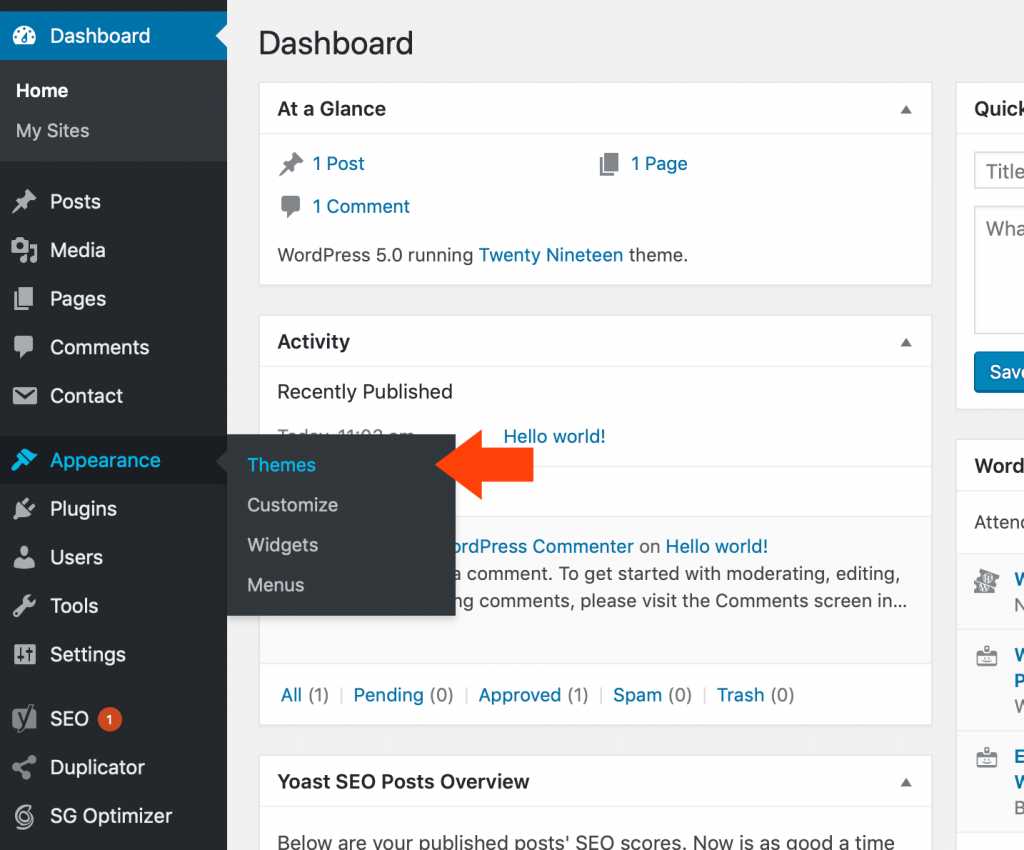Click the first WordCamp event icon

[986, 580]
